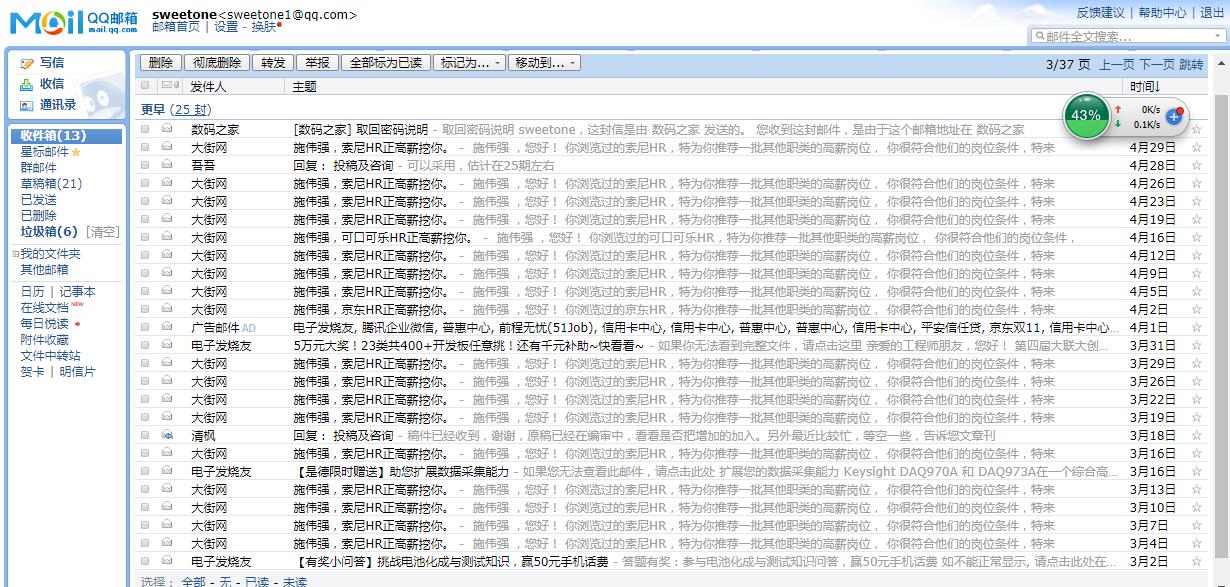Click the inbox download icon beside 收信

pyautogui.click(x=28, y=84)
